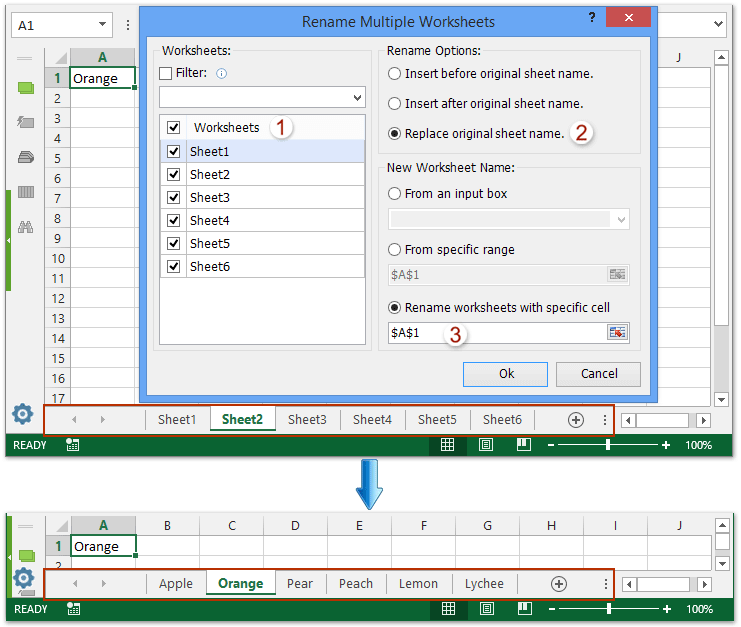Click the help question mark in dialog title
The width and height of the screenshot is (741, 627).
coord(591,18)
